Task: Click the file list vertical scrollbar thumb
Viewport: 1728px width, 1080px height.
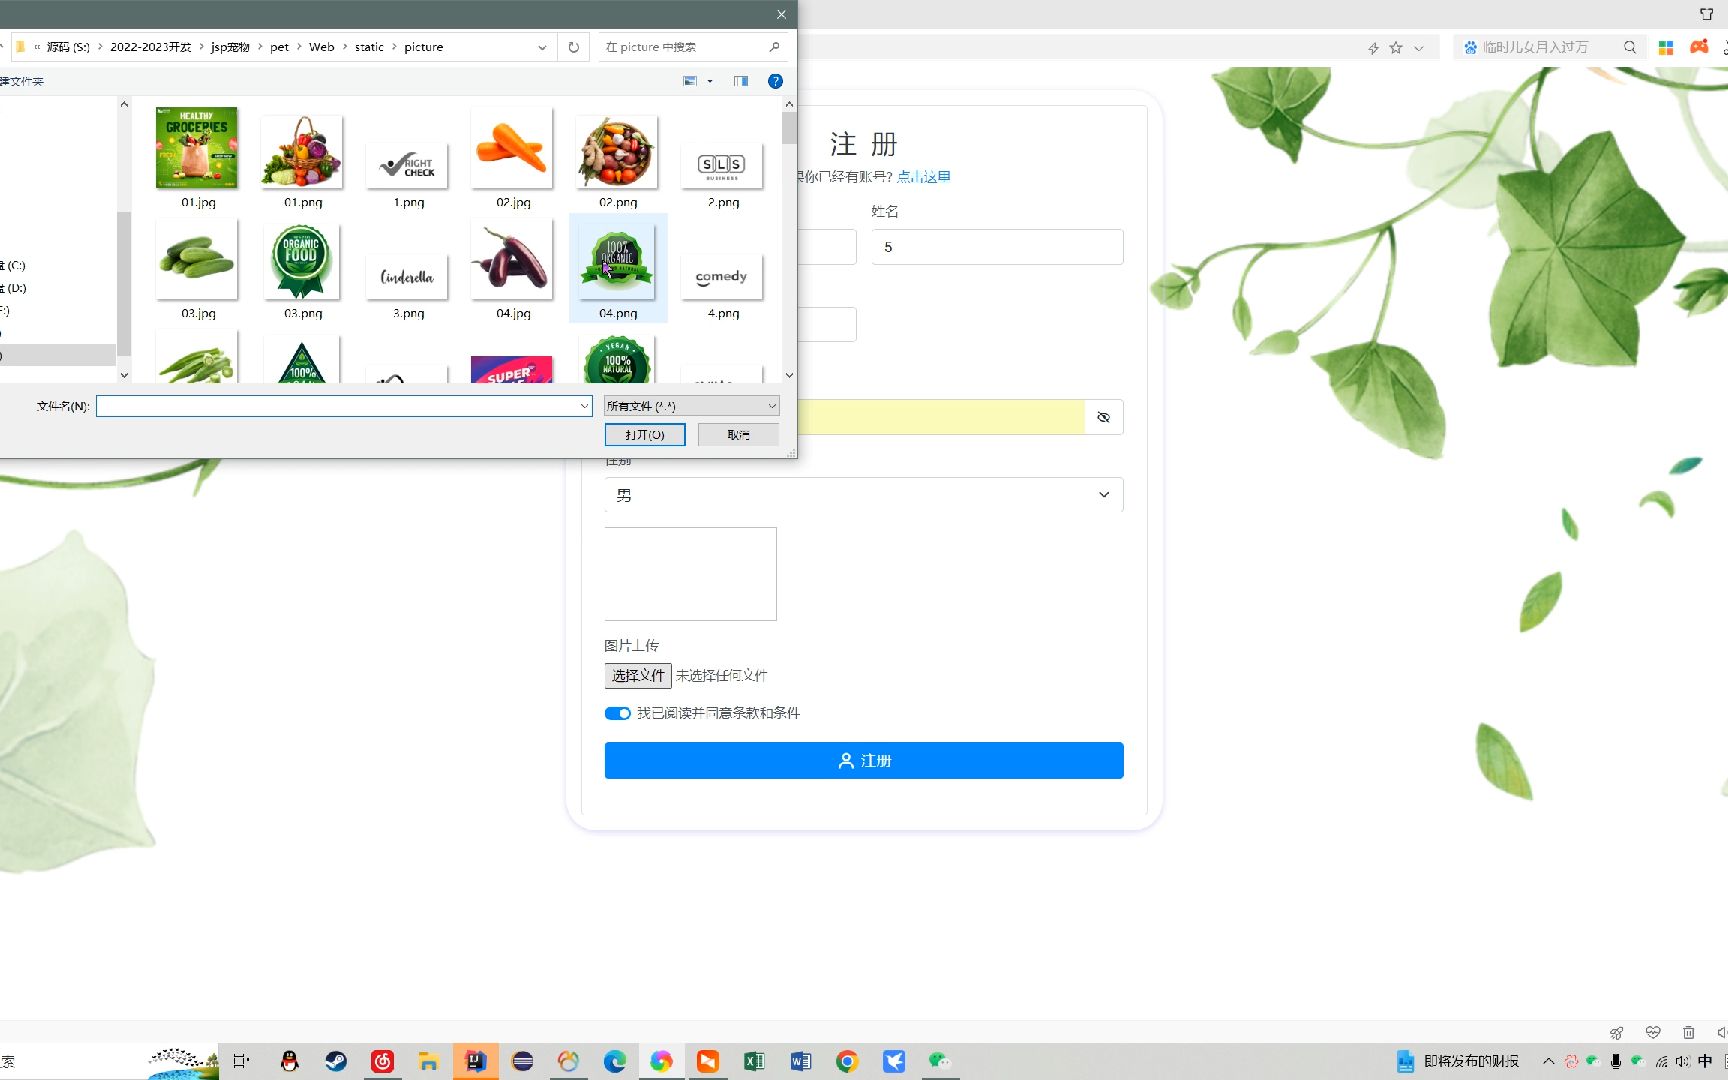Action: pyautogui.click(x=789, y=128)
